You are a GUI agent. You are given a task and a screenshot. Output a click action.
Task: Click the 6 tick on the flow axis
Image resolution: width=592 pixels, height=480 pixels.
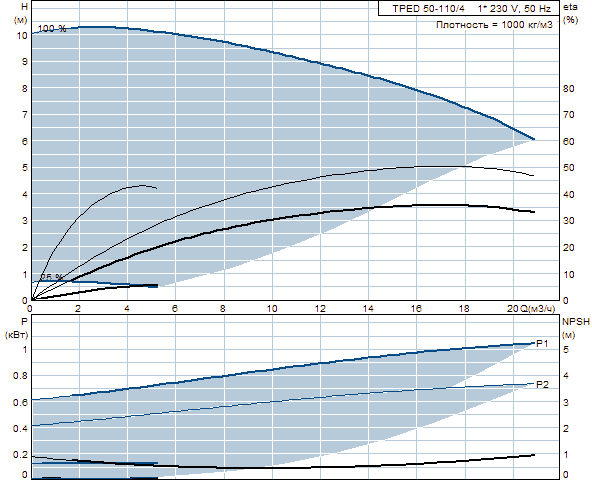pos(175,309)
